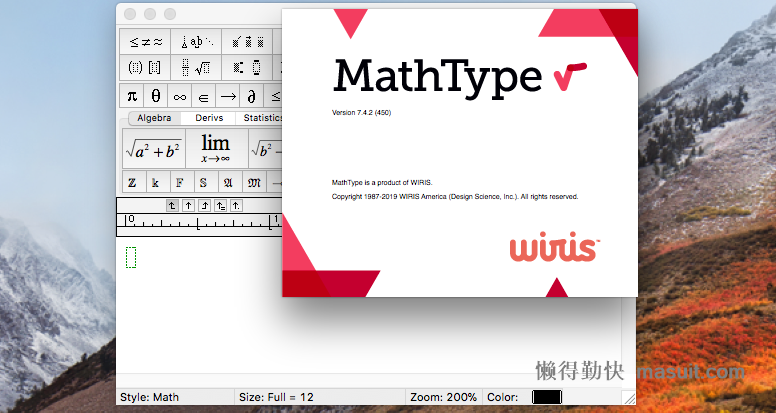Open the embellishments palette

tap(247, 42)
